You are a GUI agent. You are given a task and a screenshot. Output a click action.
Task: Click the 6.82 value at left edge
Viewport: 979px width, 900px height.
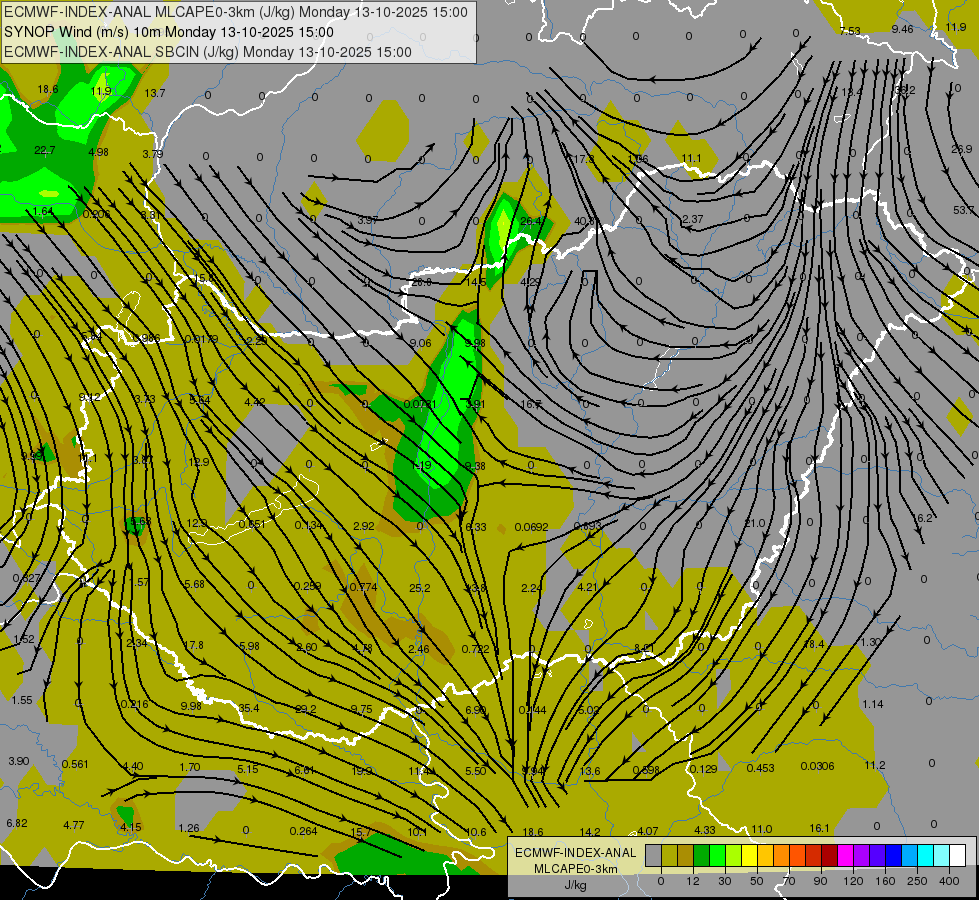pos(17,823)
